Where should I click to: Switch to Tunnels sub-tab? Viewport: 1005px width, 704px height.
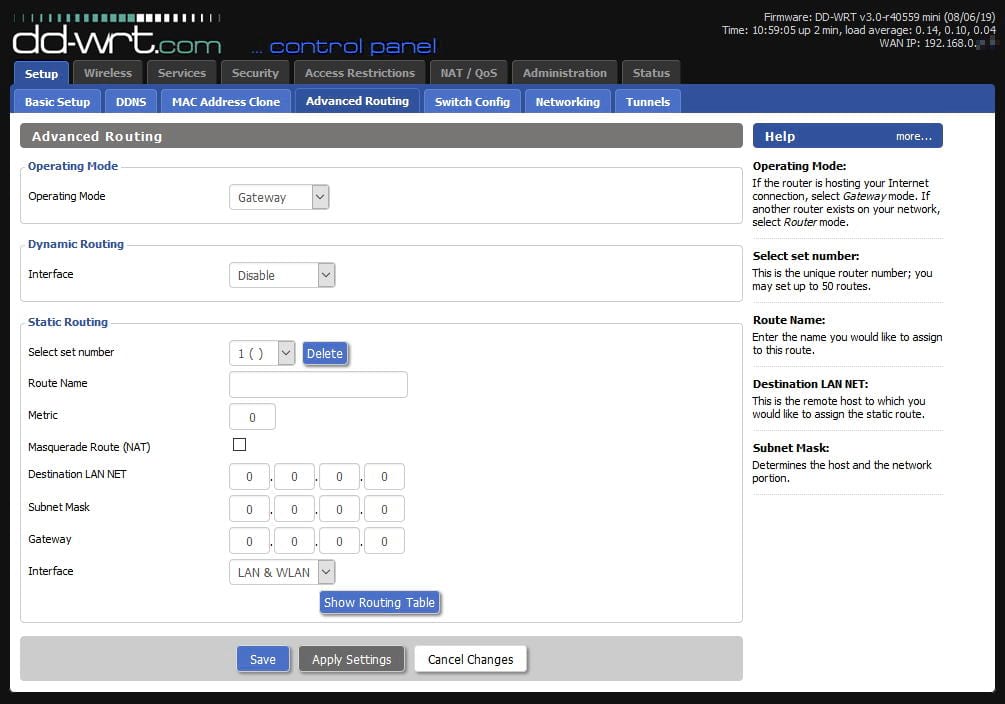click(648, 101)
